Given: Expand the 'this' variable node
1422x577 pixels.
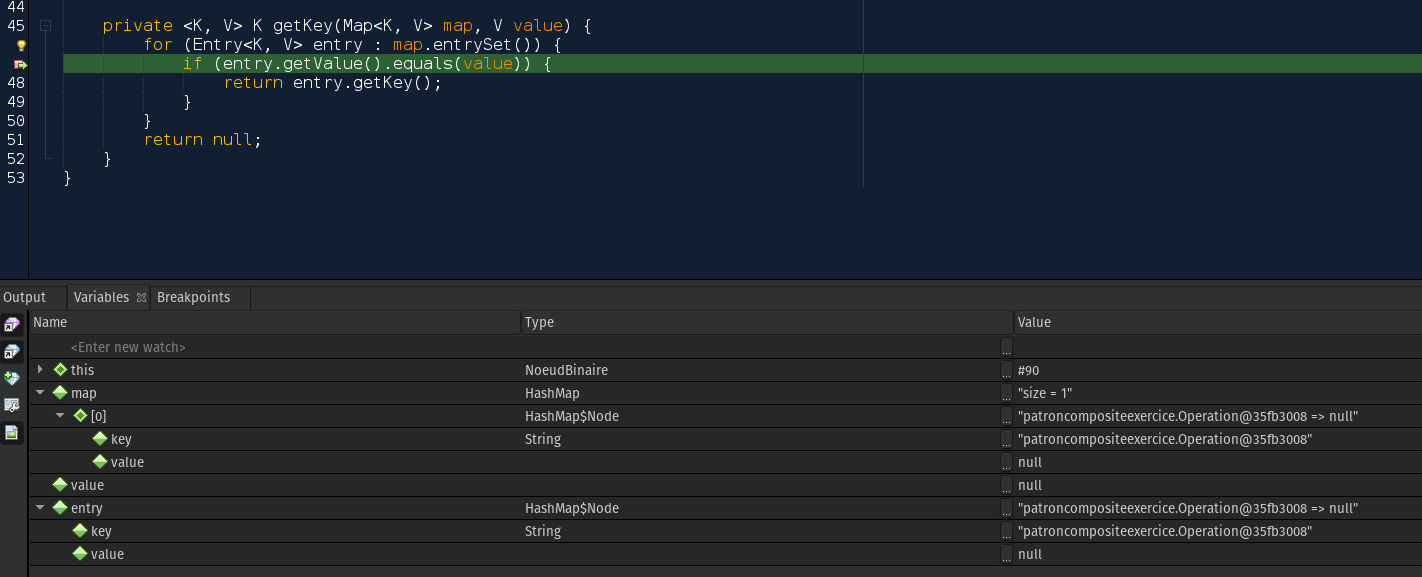Looking at the screenshot, I should coord(40,370).
